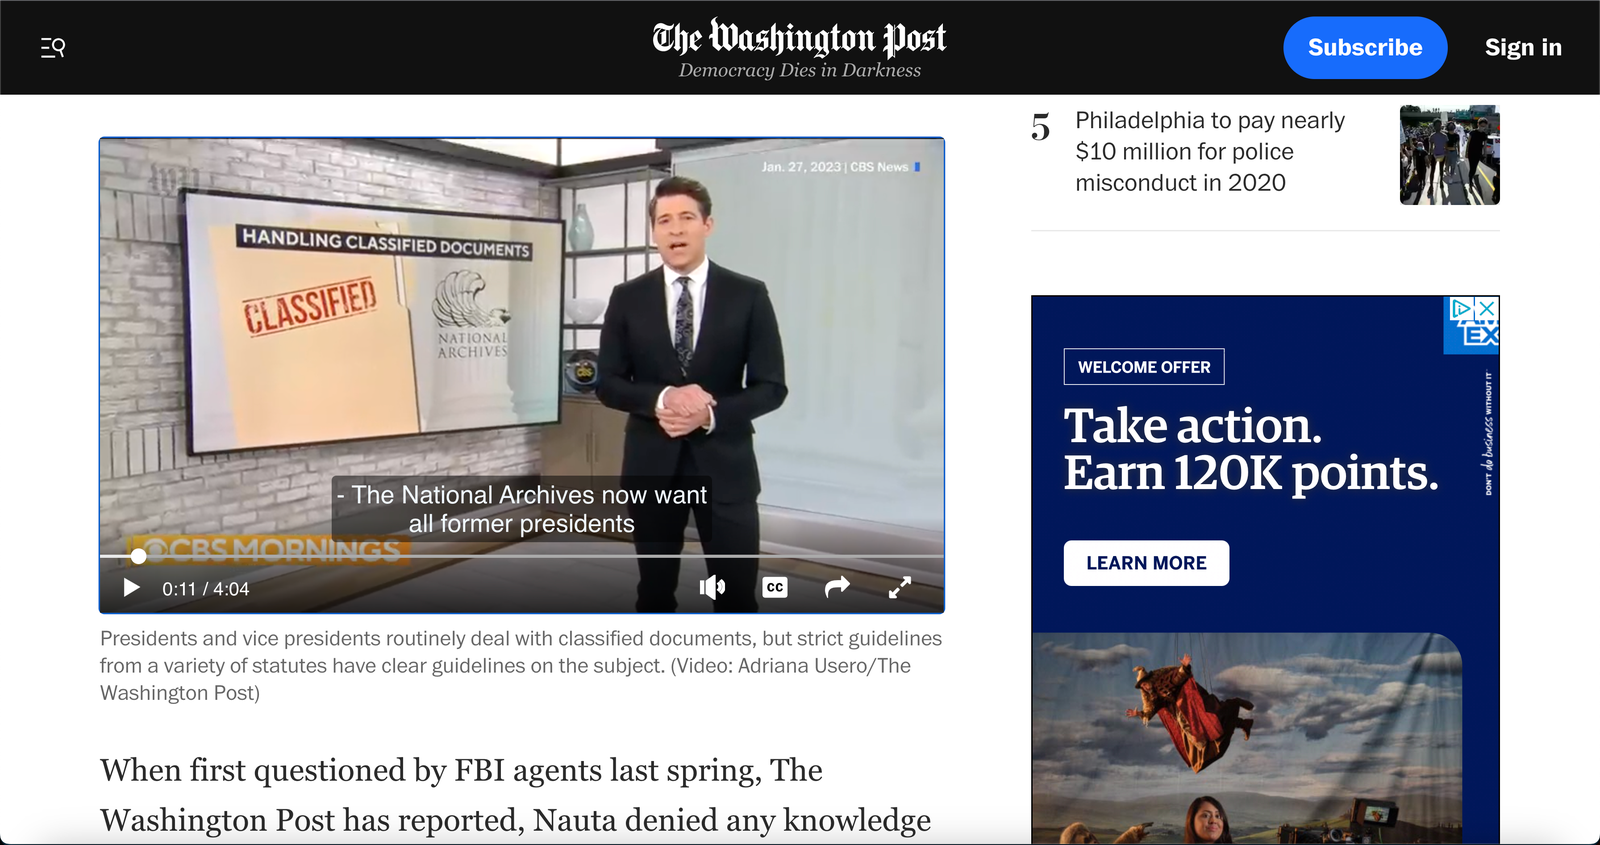
Task: Click Learn More on the Amex ad
Action: point(1146,563)
